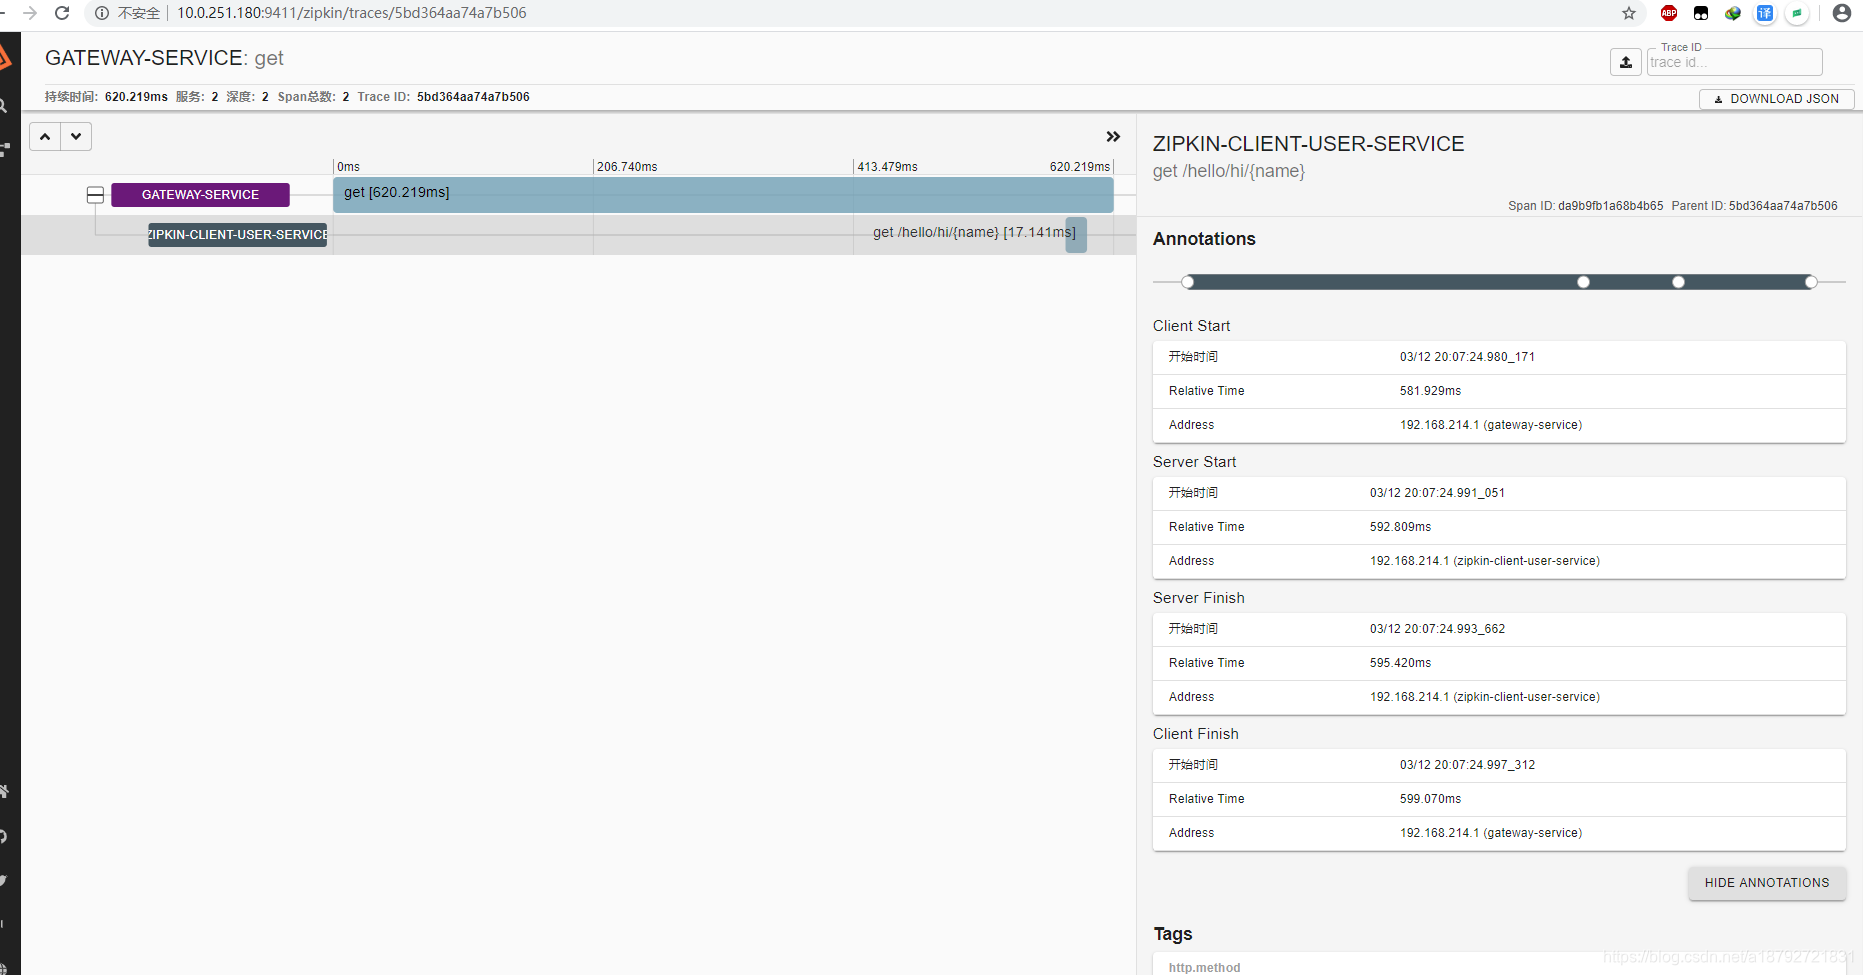This screenshot has height=975, width=1863.
Task: Click Client Finish gateway-service address value
Action: pyautogui.click(x=1491, y=833)
